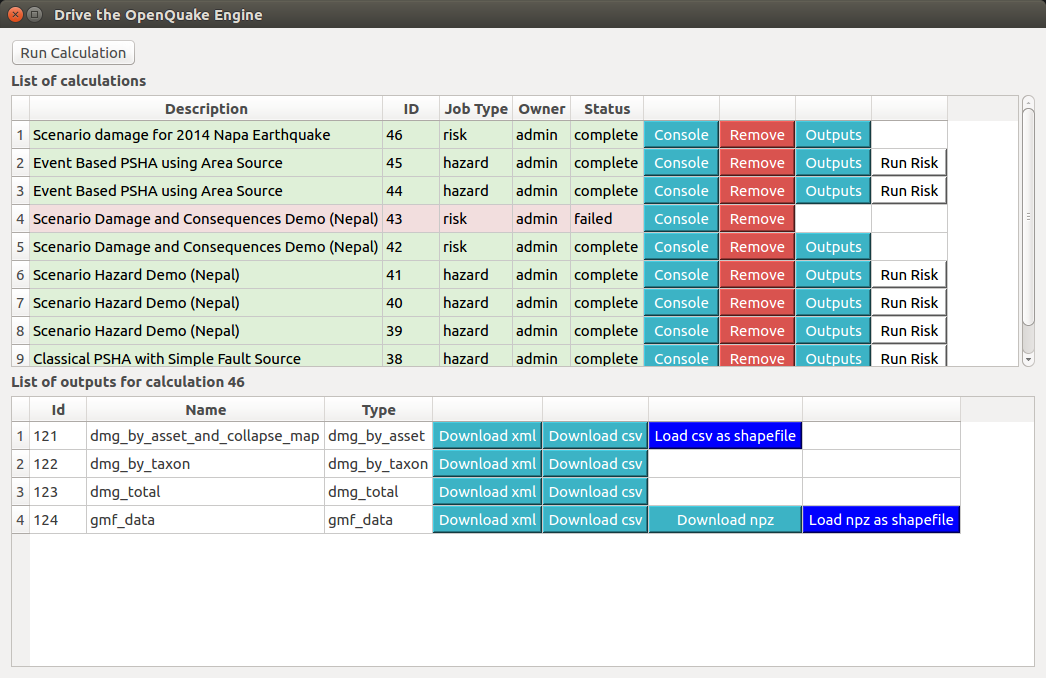Open Console for calculation 44
1046x678 pixels.
(681, 191)
